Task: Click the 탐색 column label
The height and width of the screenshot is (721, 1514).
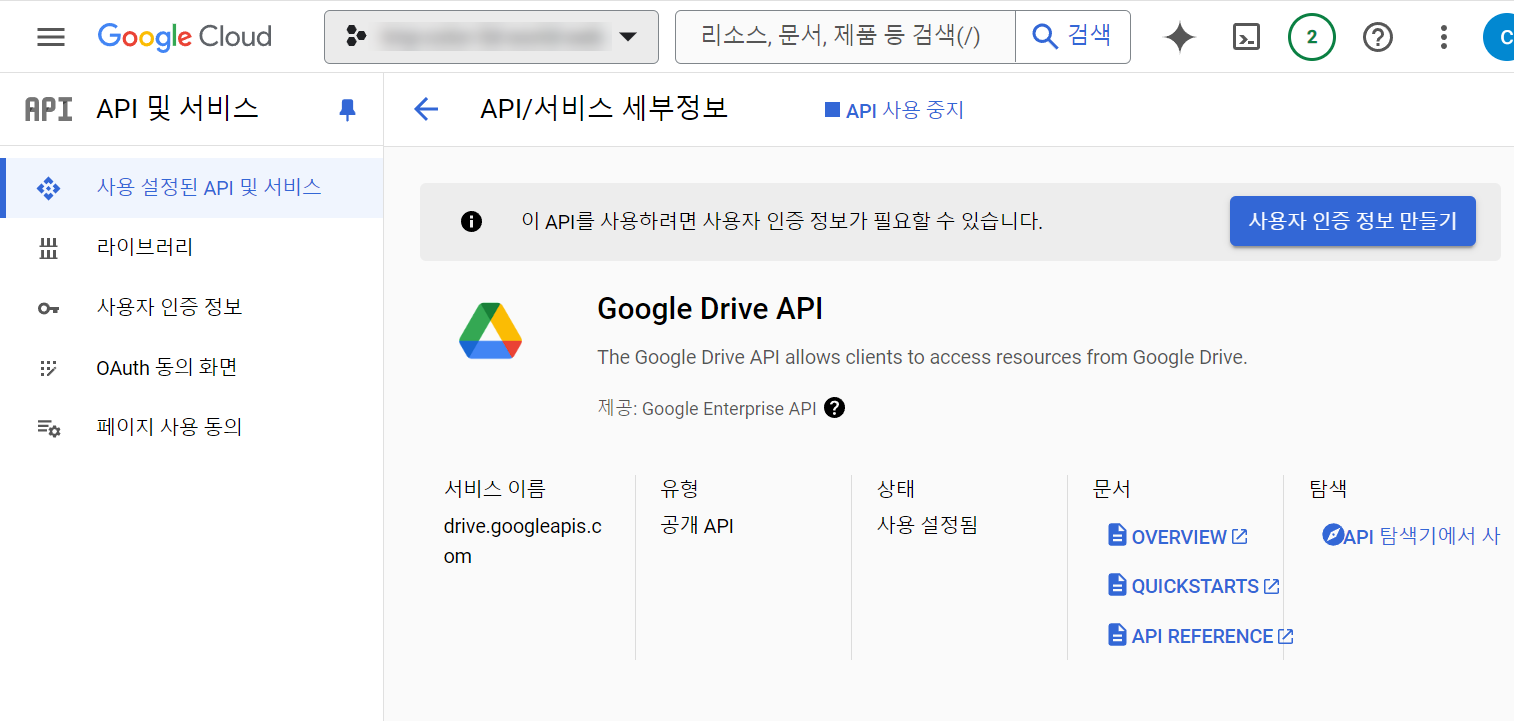Action: [1328, 489]
